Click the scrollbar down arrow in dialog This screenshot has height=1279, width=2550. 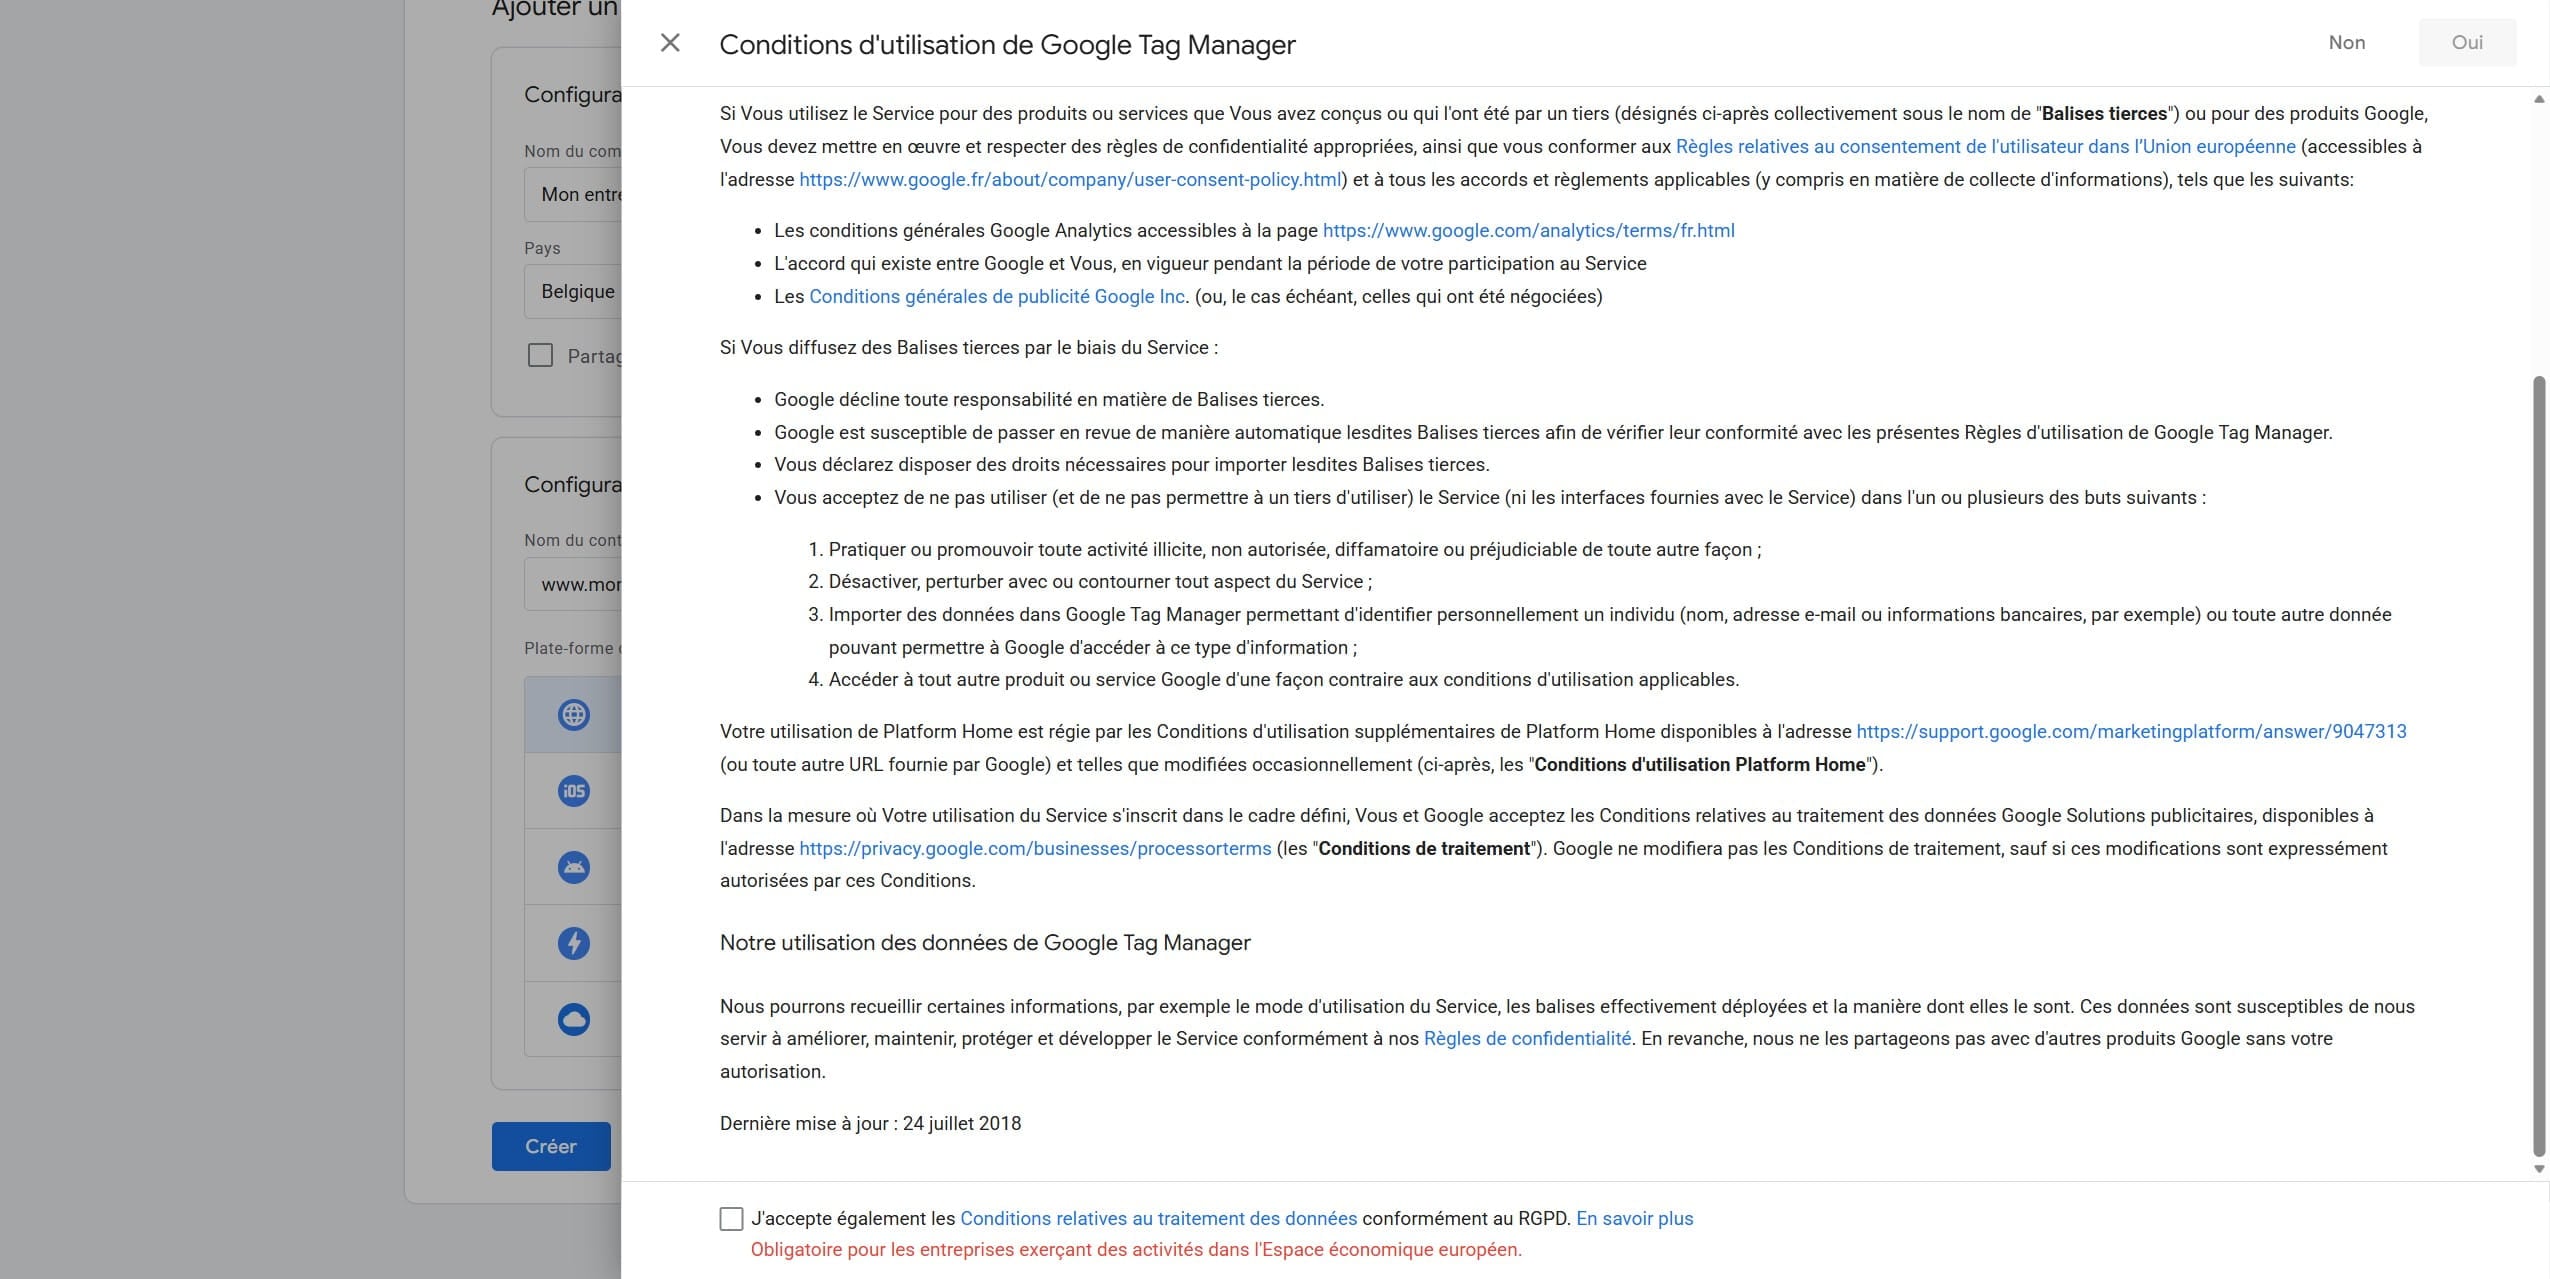(x=2539, y=1168)
